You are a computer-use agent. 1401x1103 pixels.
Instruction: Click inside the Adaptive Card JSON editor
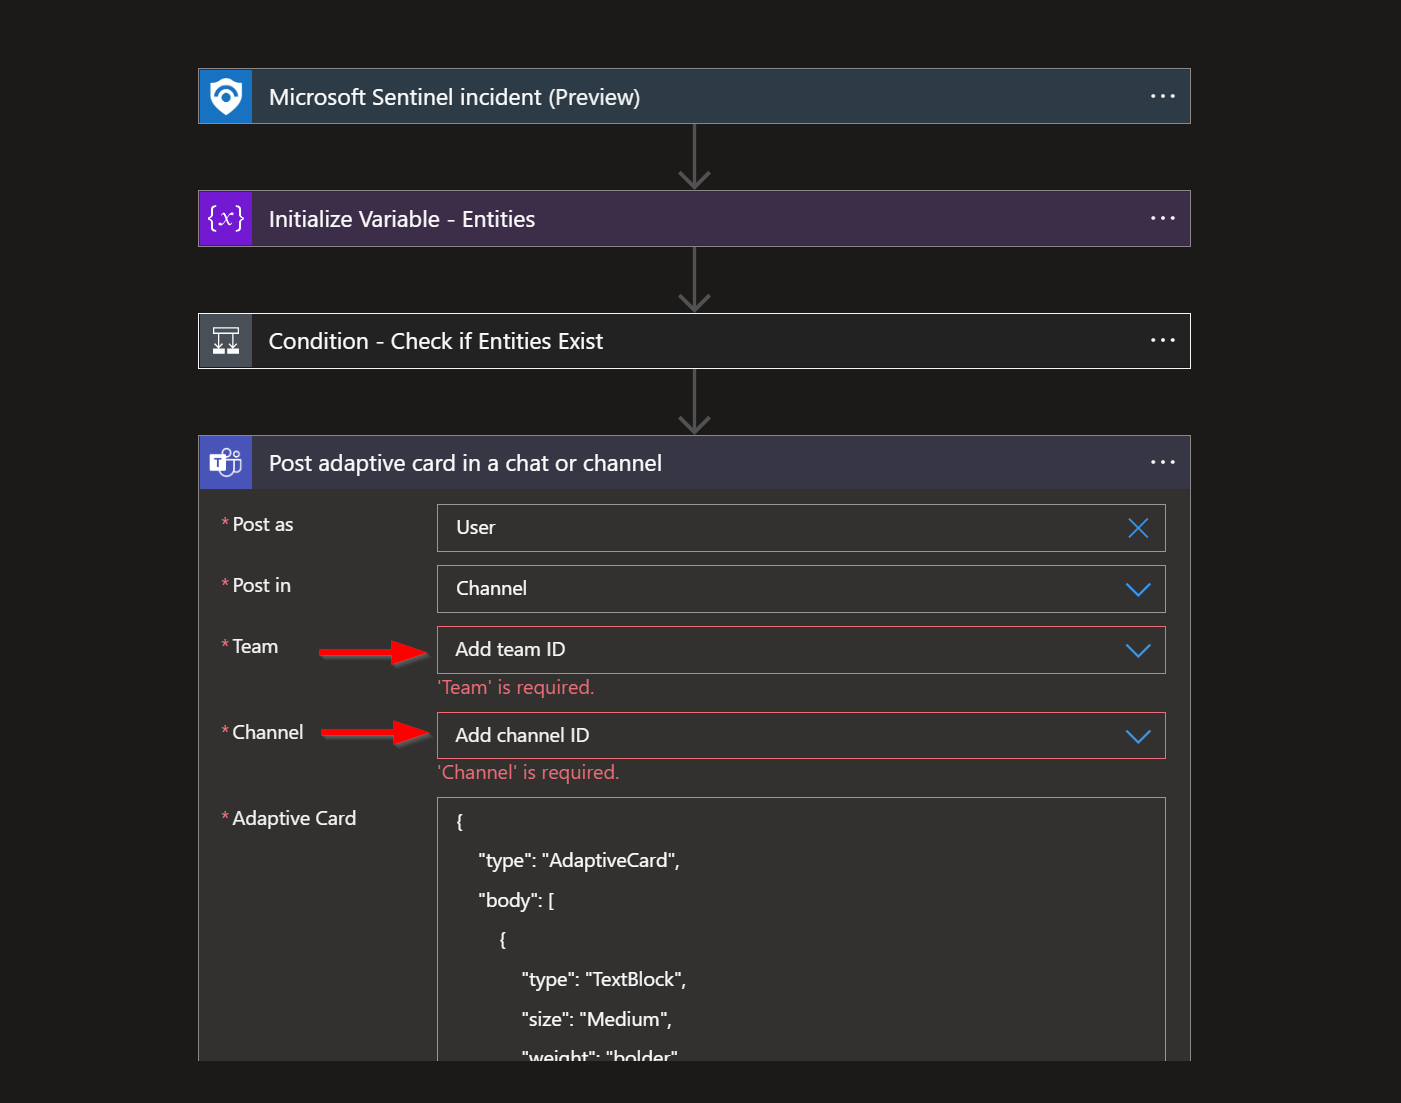tap(801, 929)
